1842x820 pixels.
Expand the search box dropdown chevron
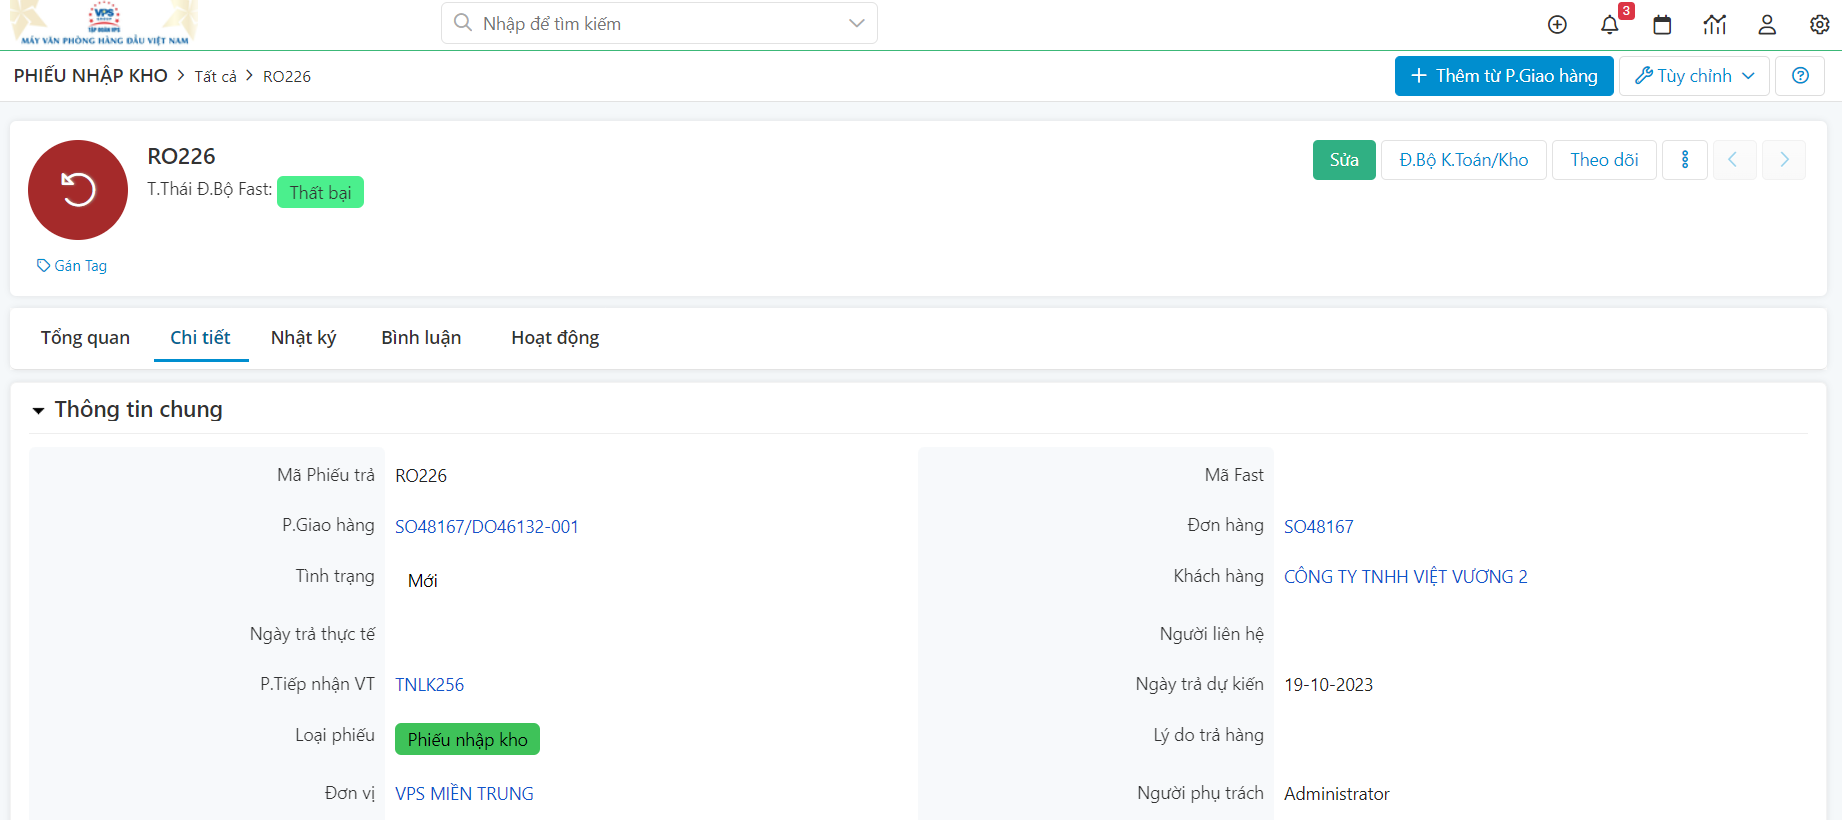coord(856,23)
